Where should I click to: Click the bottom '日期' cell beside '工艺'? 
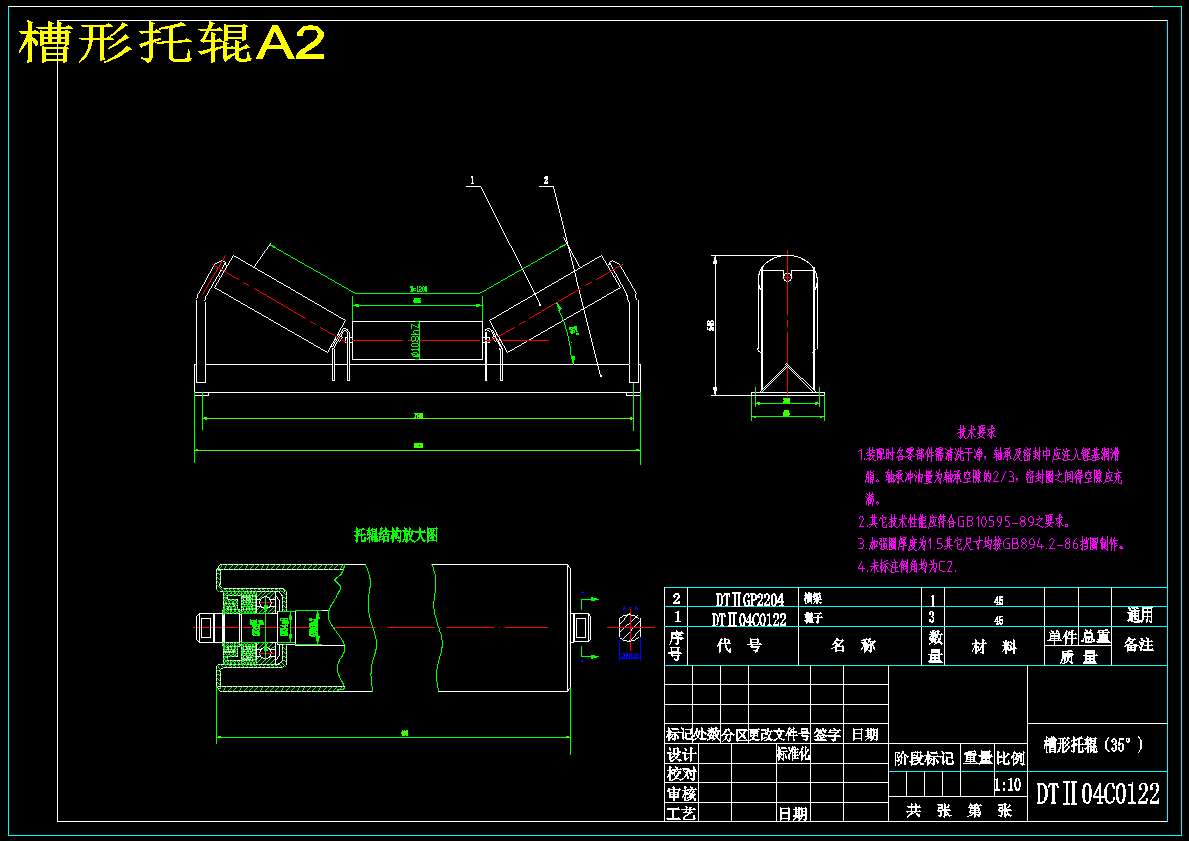click(x=792, y=814)
